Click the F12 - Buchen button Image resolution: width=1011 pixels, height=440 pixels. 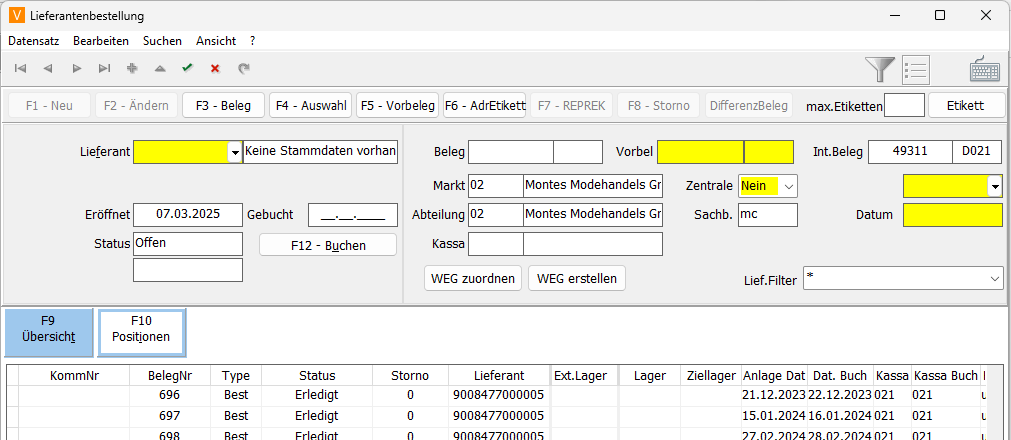327,245
